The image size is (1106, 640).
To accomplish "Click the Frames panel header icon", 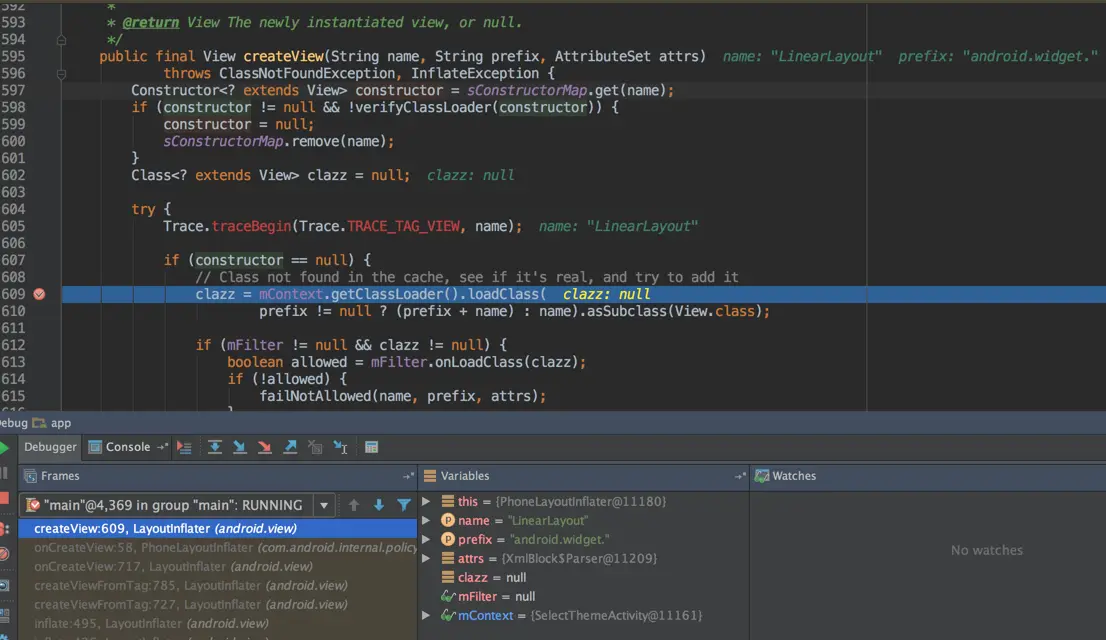I will tap(30, 476).
